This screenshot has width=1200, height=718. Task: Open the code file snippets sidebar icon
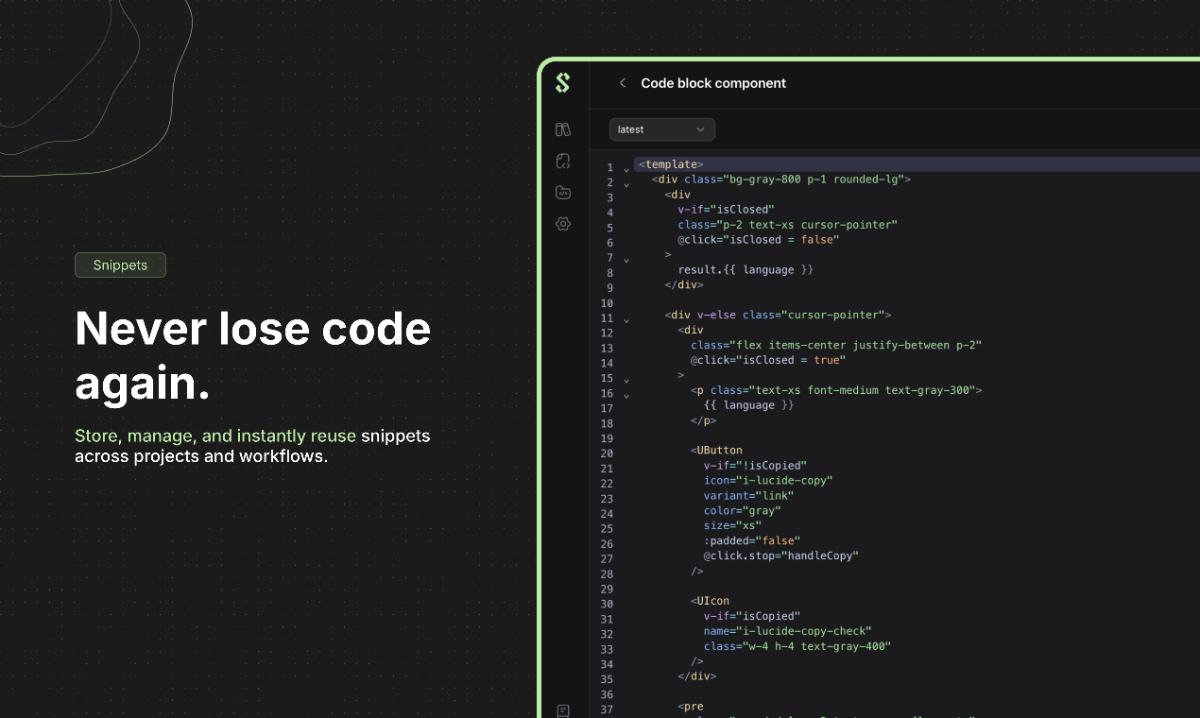[x=563, y=161]
